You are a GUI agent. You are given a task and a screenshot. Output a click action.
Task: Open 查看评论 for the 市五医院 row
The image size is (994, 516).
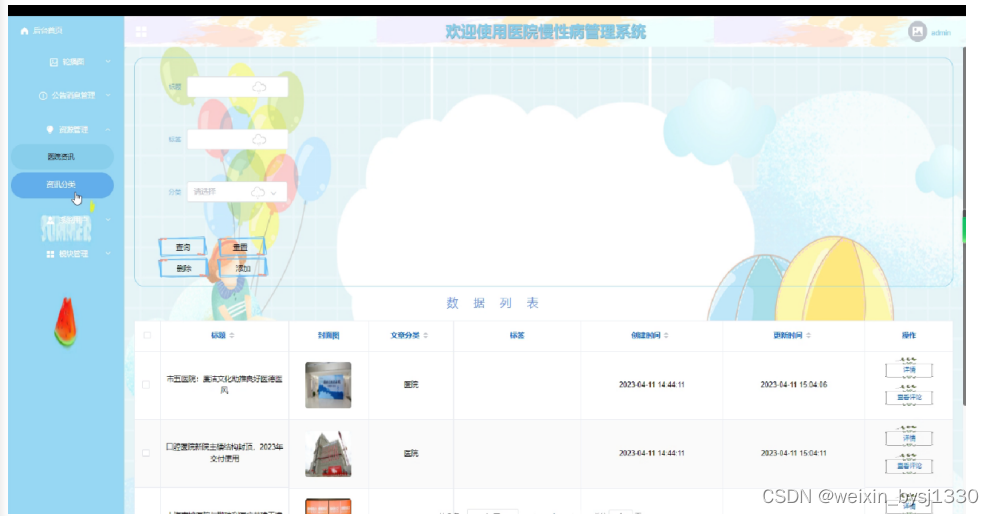(909, 397)
